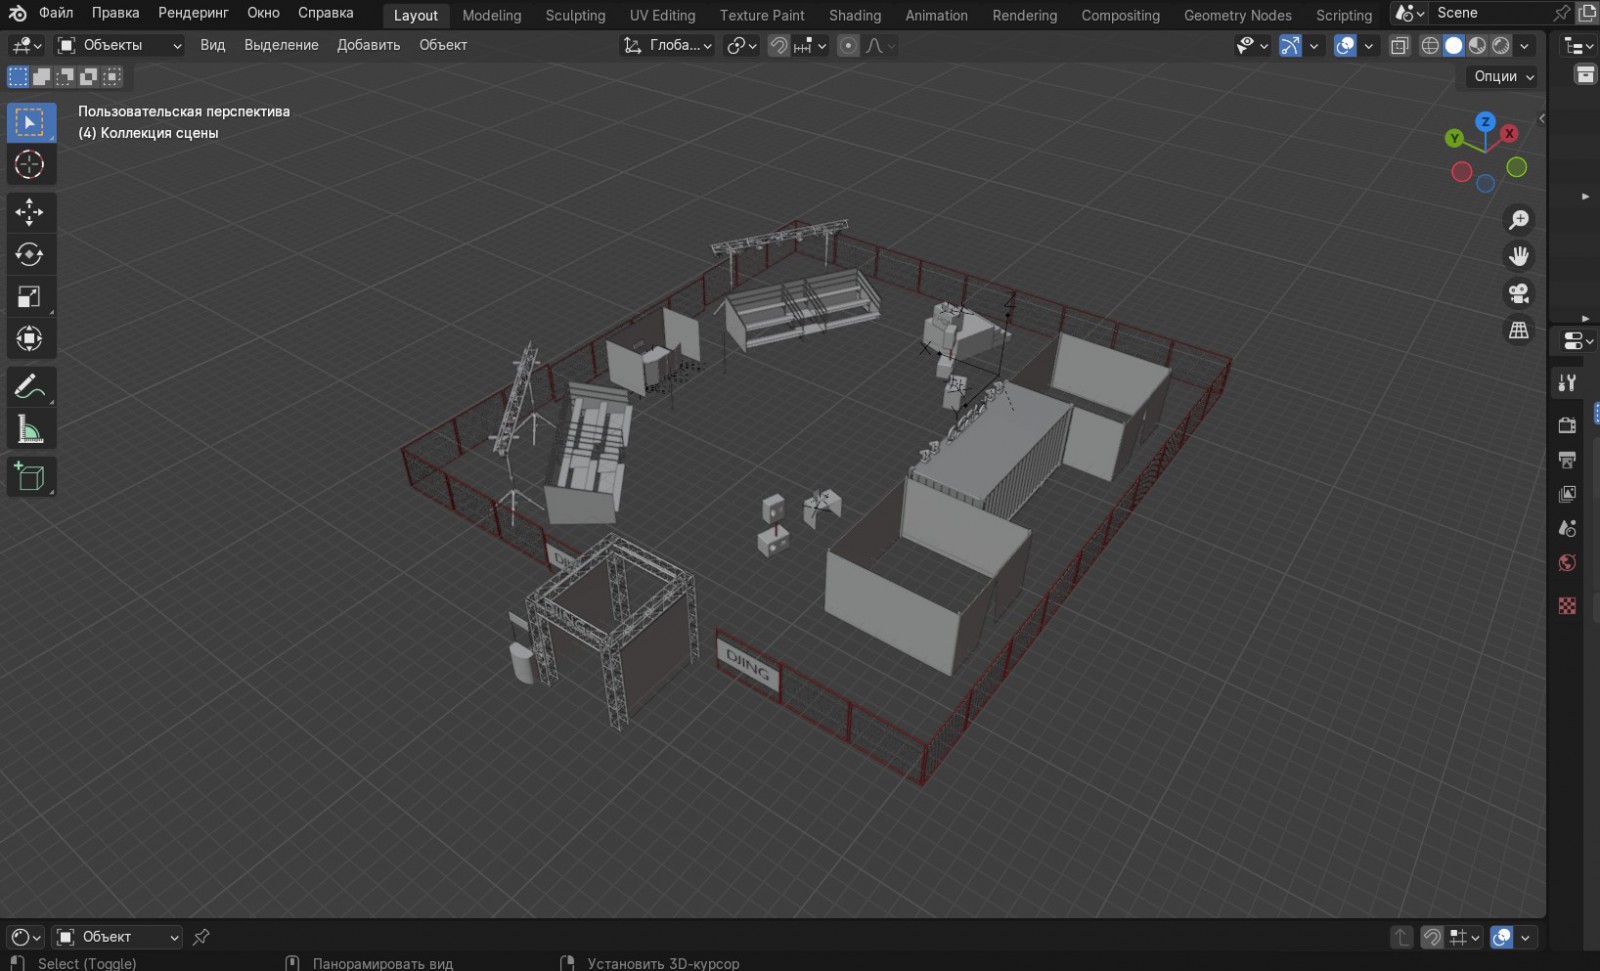Activate the 3D Cursor tool
1600x971 pixels.
coord(30,164)
